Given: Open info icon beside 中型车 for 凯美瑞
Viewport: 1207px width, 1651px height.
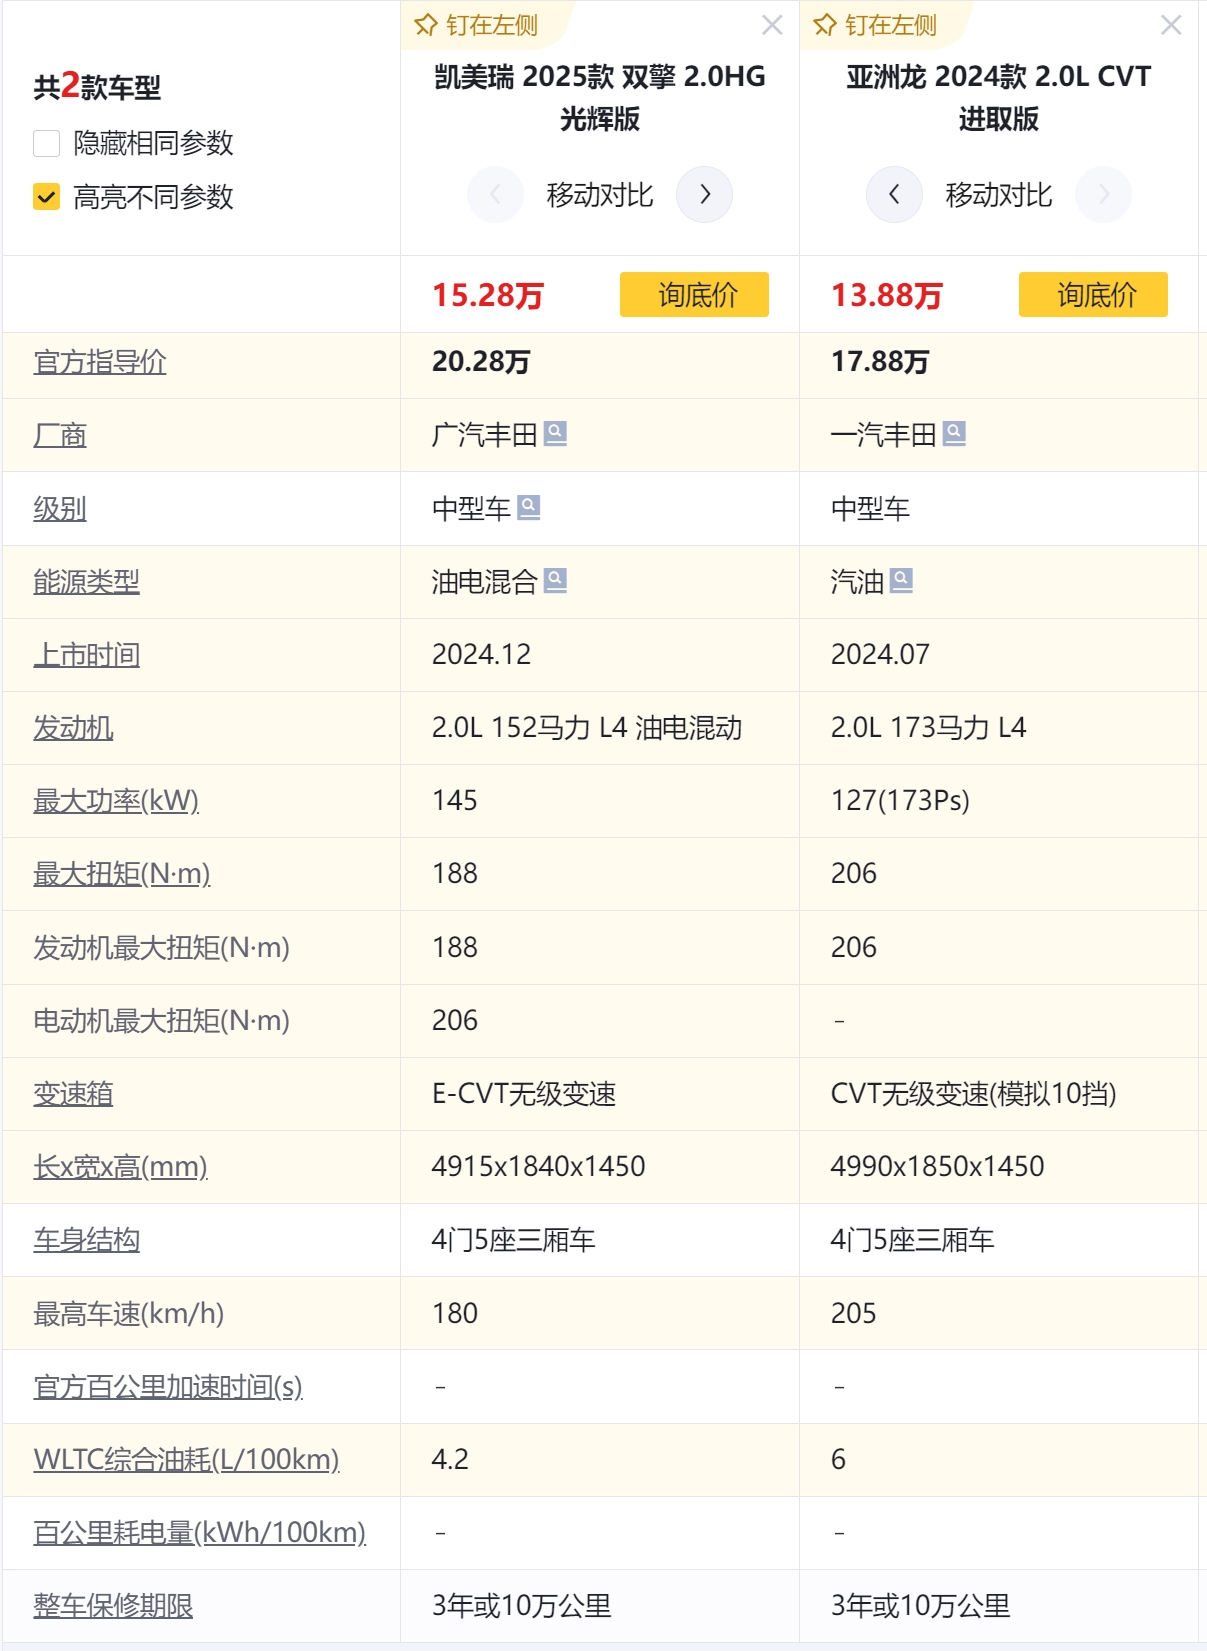Looking at the screenshot, I should pos(529,508).
